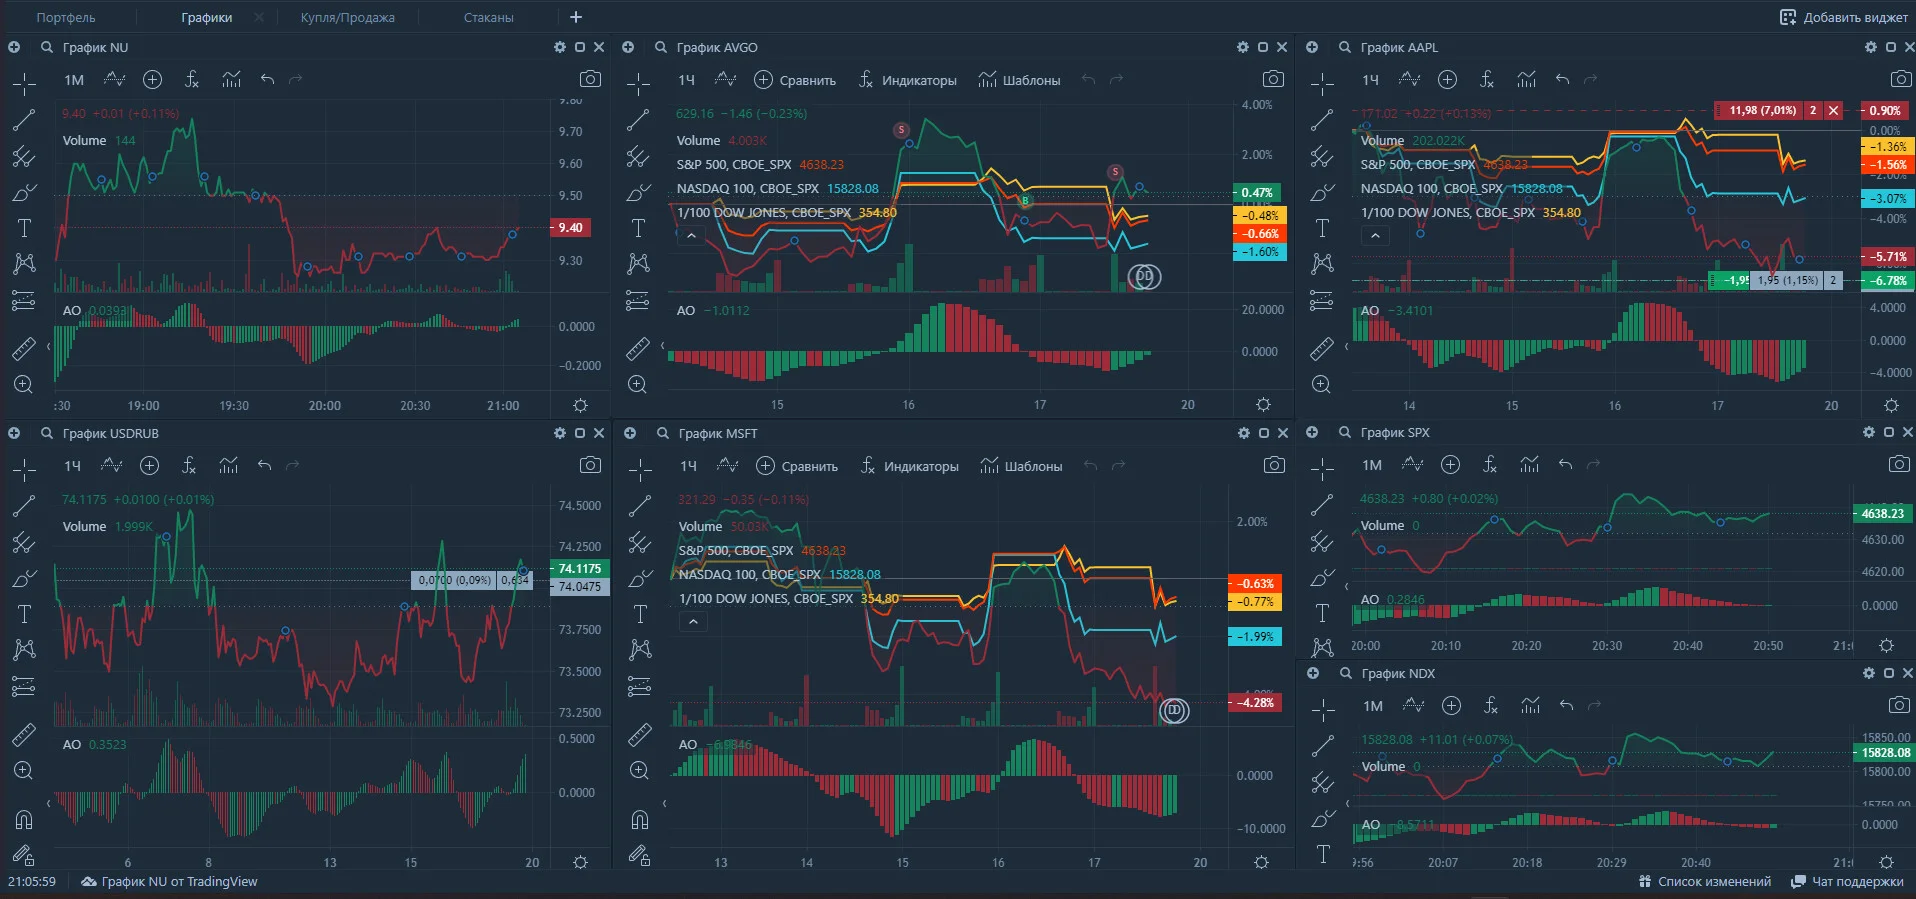Open the chart style menu in the AAPL chart
The image size is (1916, 899).
tap(1410, 79)
